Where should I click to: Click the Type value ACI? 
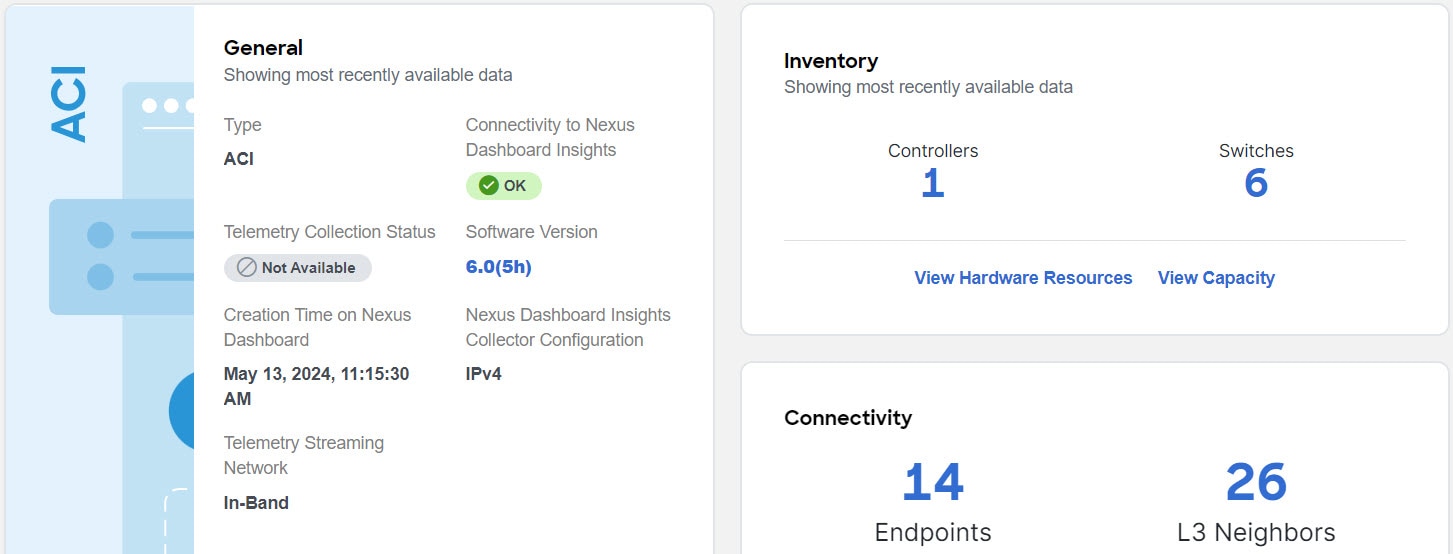click(239, 159)
